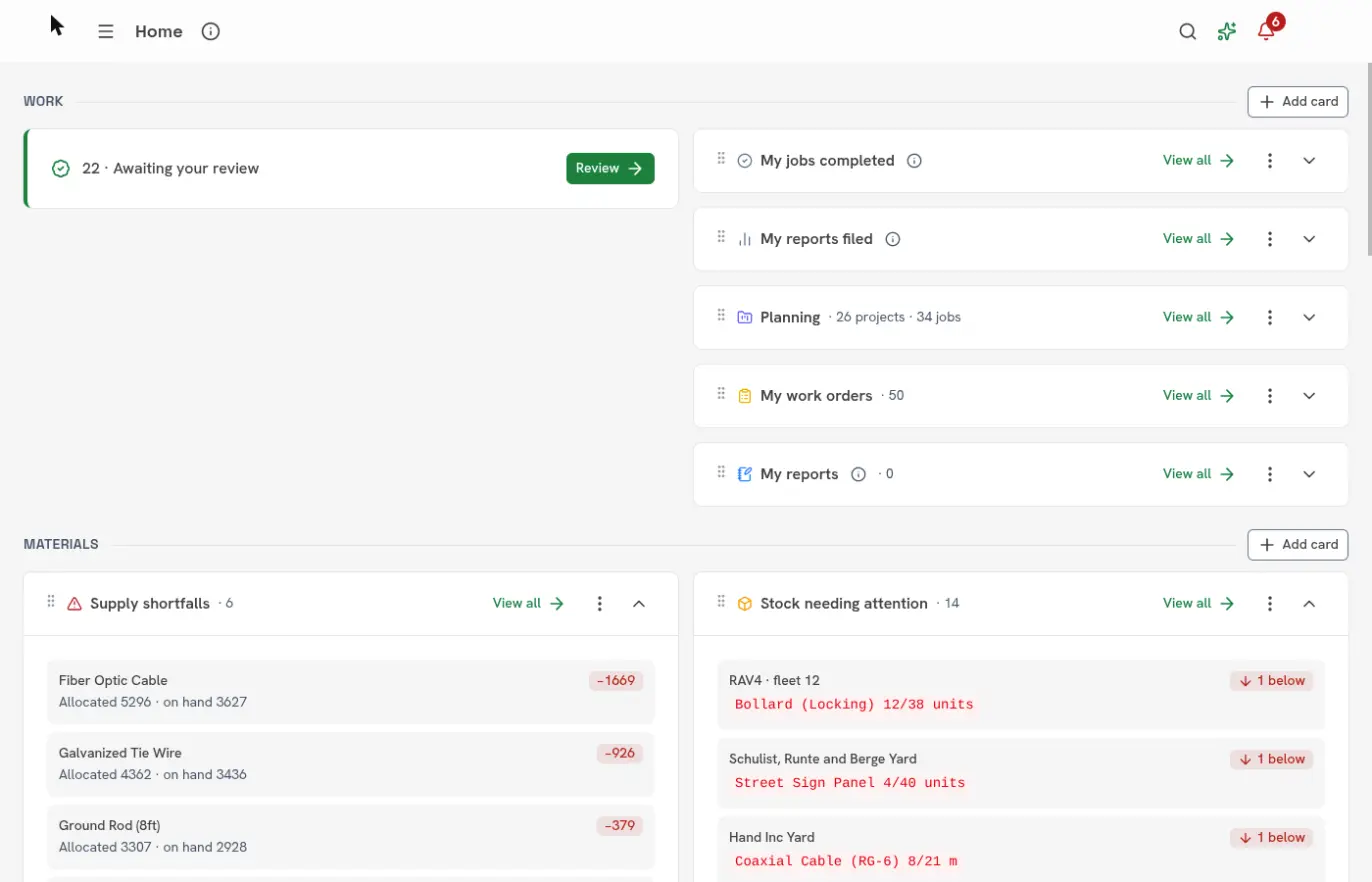The height and width of the screenshot is (882, 1372).
Task: Grab drag handle of My work orders card
Action: [x=721, y=393]
